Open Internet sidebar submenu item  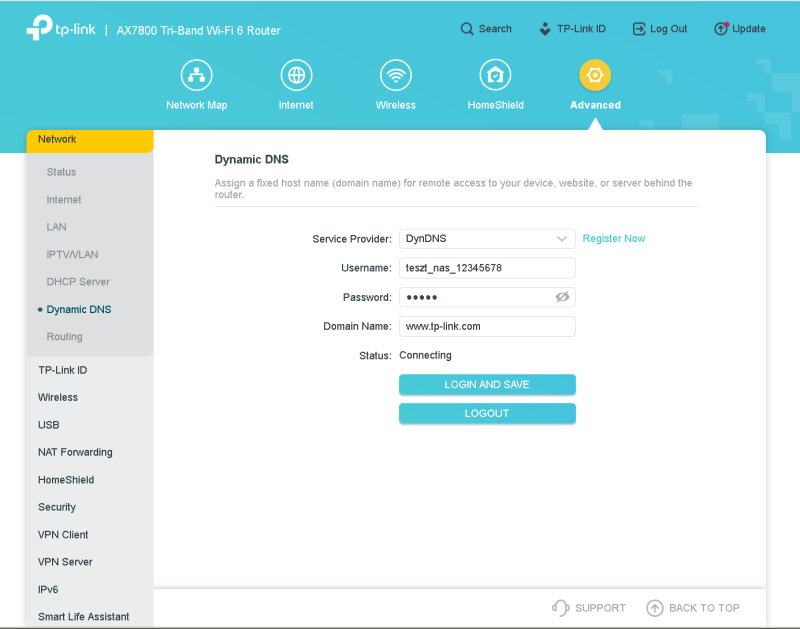(64, 199)
